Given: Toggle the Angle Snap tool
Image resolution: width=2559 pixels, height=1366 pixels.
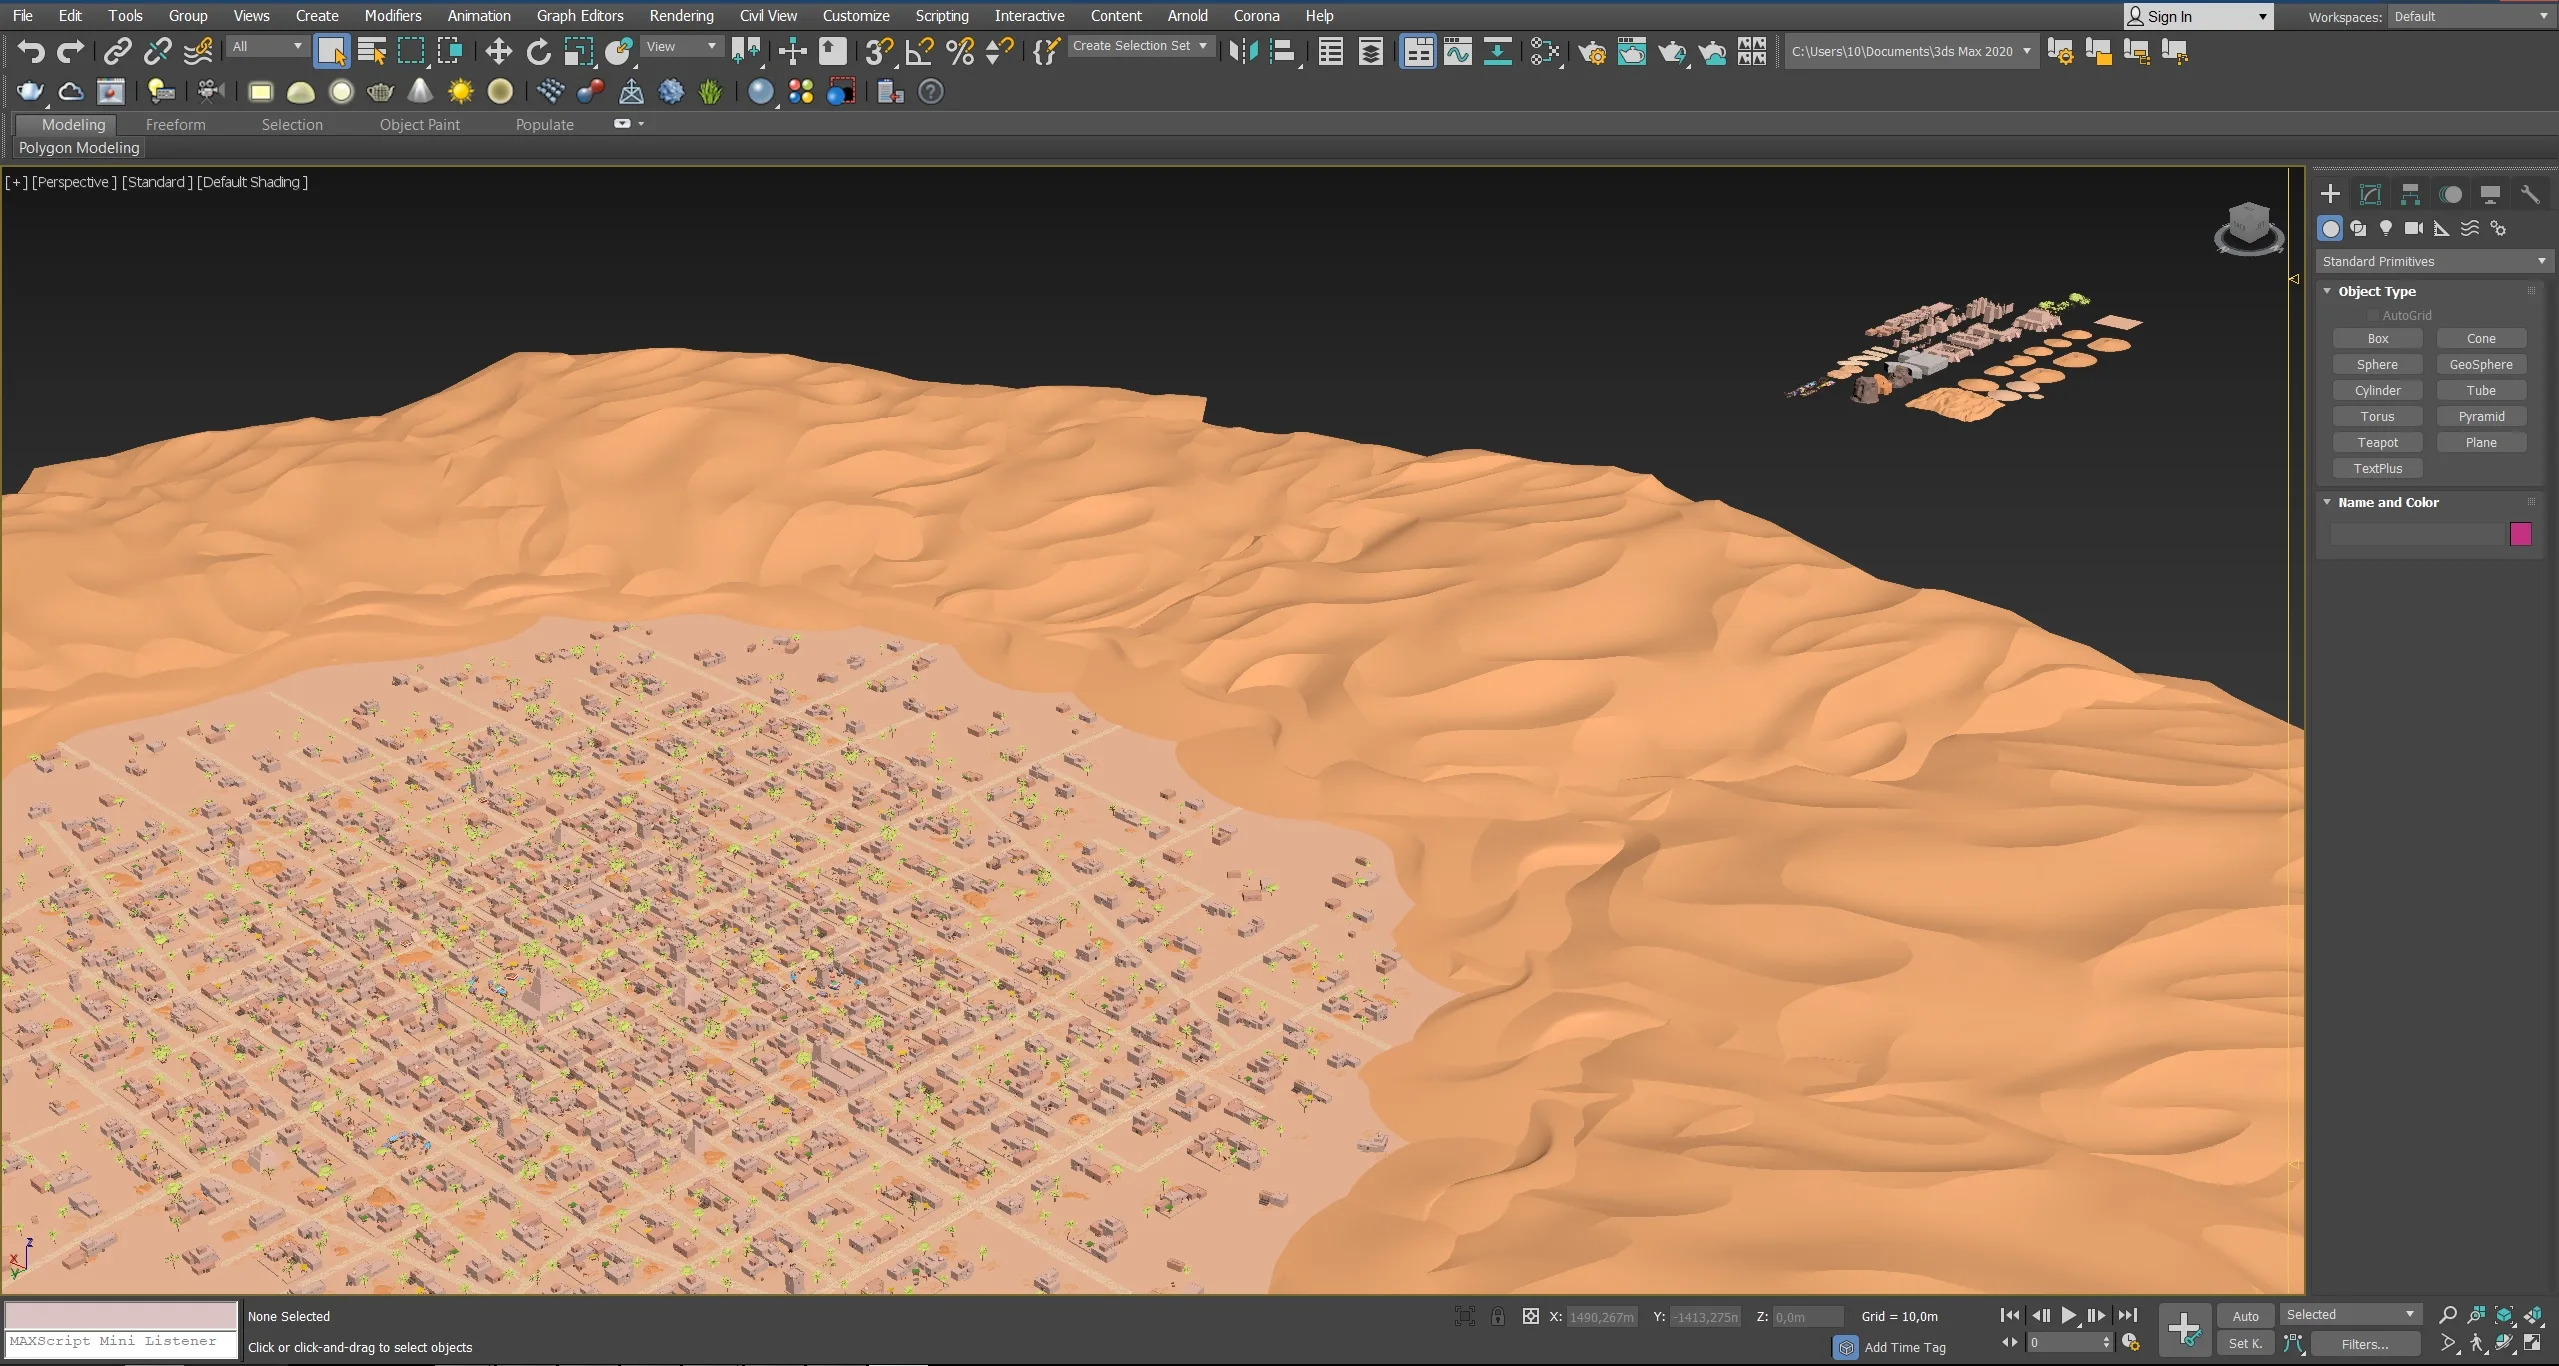Looking at the screenshot, I should click(919, 51).
